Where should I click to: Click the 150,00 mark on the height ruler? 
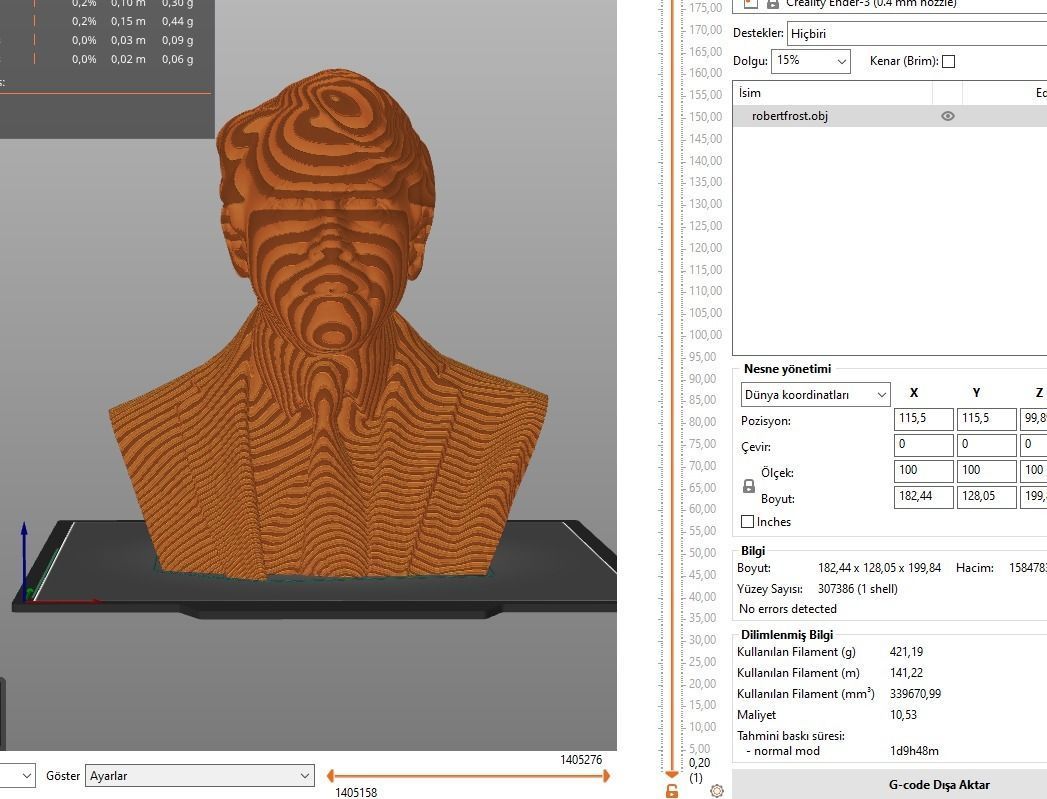coord(705,116)
